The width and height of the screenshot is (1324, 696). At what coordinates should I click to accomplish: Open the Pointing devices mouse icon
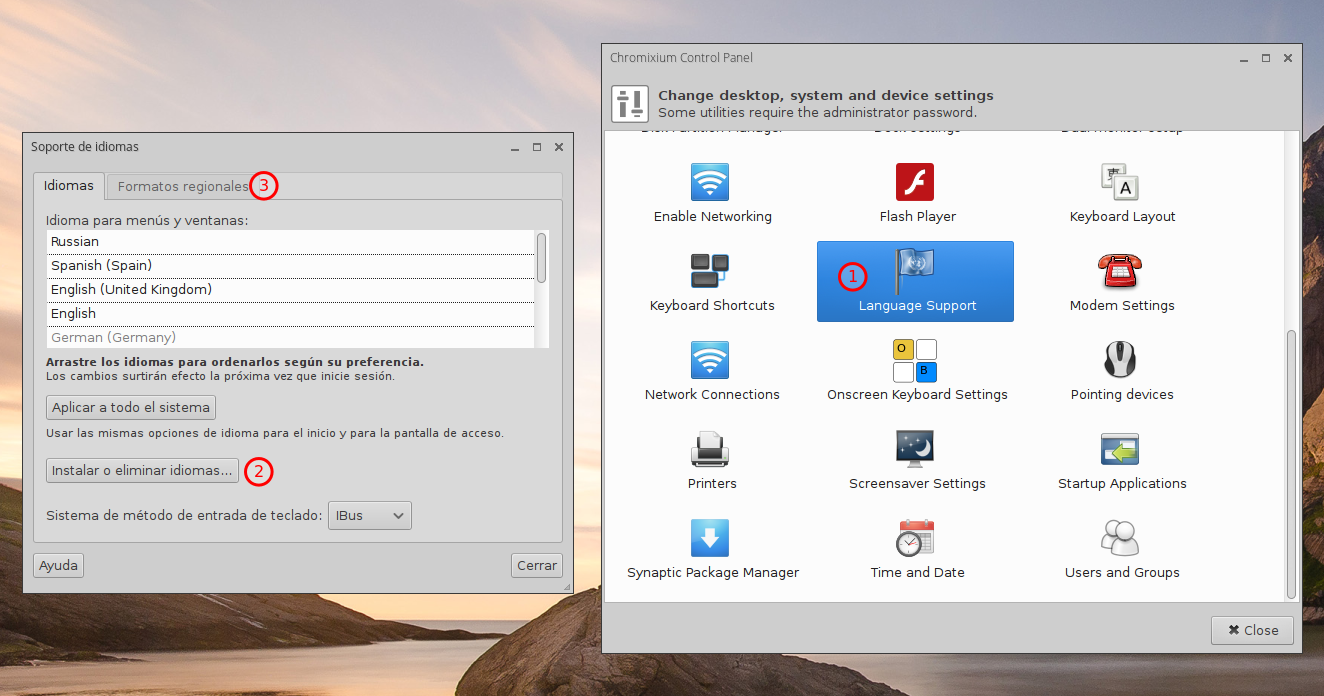click(x=1120, y=361)
